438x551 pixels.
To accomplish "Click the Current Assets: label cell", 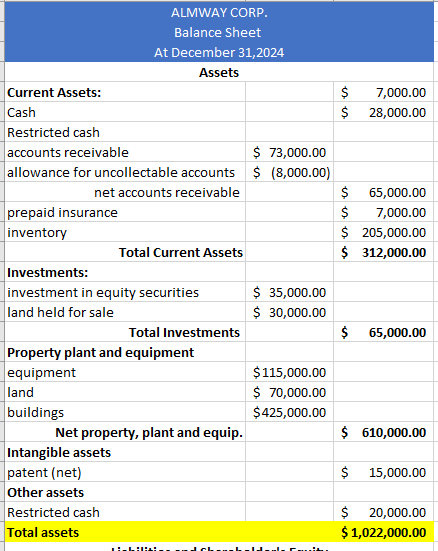I will pos(125,92).
